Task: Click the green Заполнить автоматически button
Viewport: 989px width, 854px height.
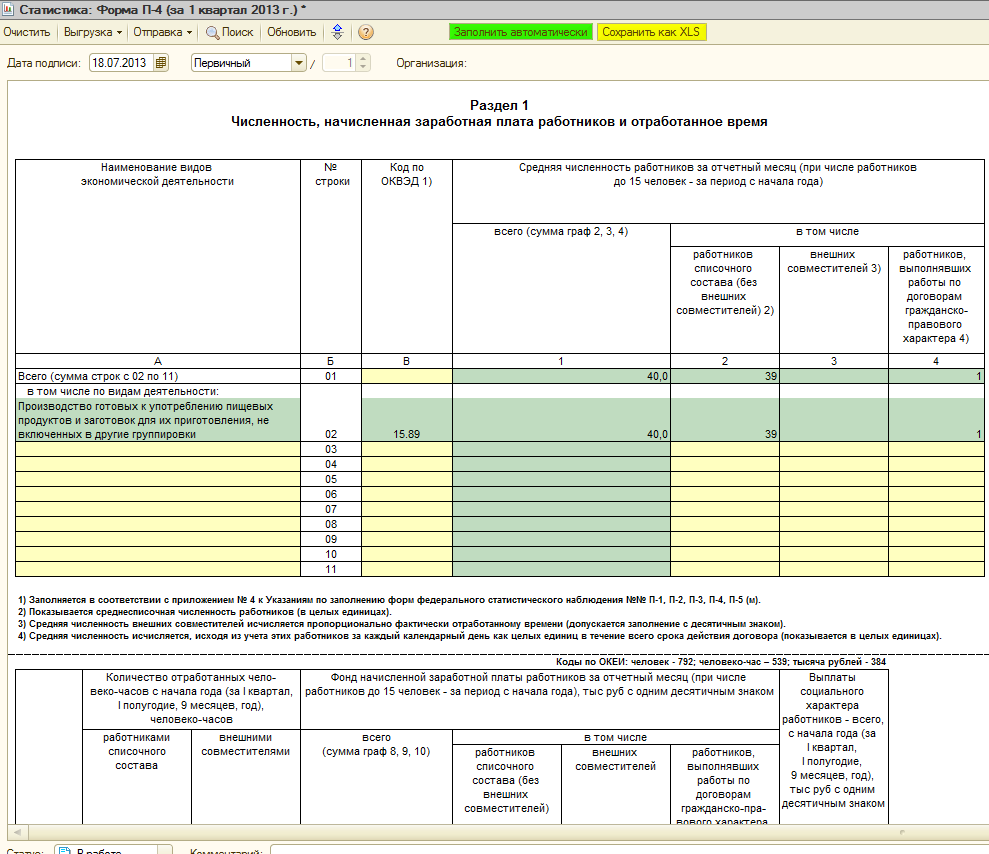Action: click(x=520, y=32)
